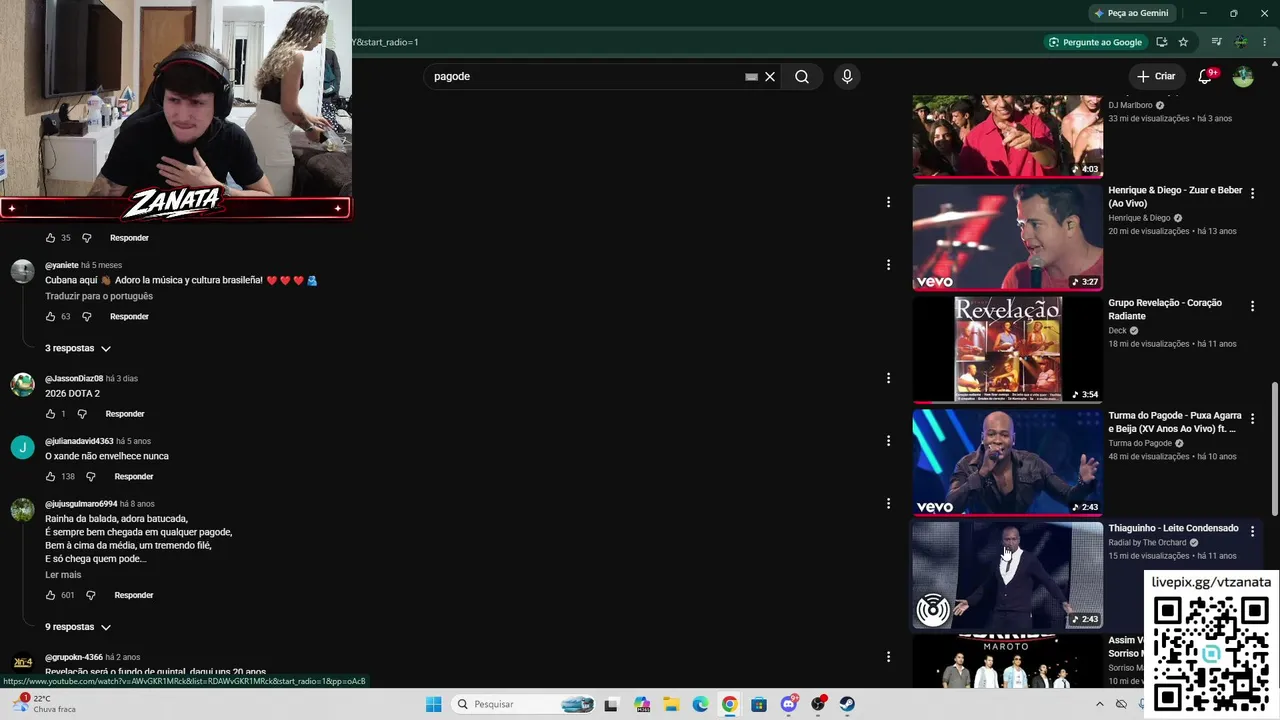This screenshot has height=720, width=1280.
Task: Open more options for Zuar e Beber video
Action: pos(1252,193)
